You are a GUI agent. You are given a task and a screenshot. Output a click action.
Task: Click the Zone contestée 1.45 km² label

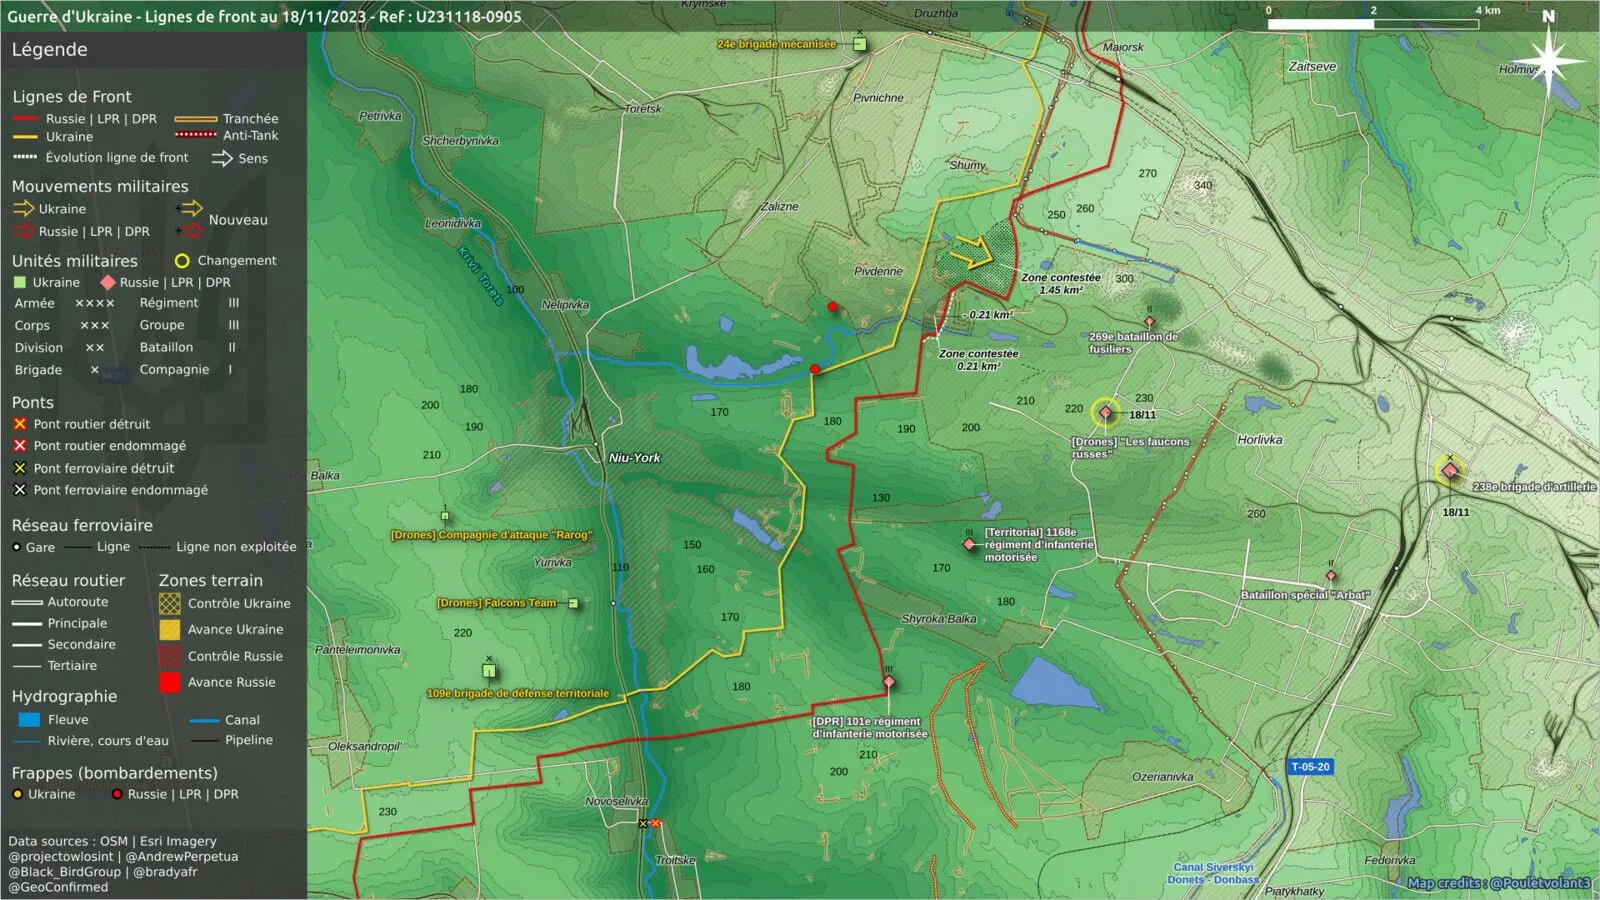coord(1061,284)
